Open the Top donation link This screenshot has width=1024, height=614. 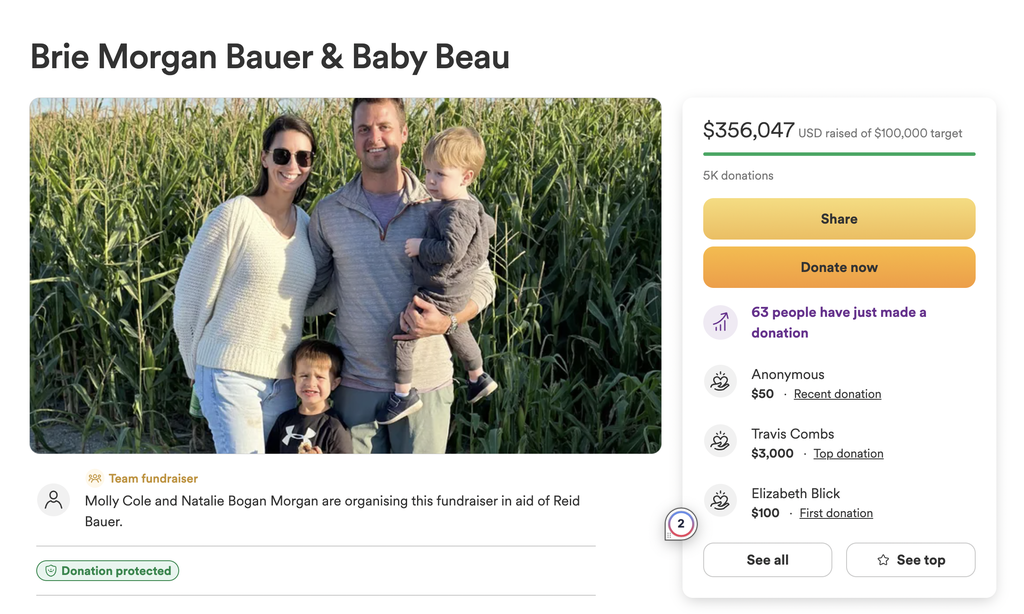point(848,453)
